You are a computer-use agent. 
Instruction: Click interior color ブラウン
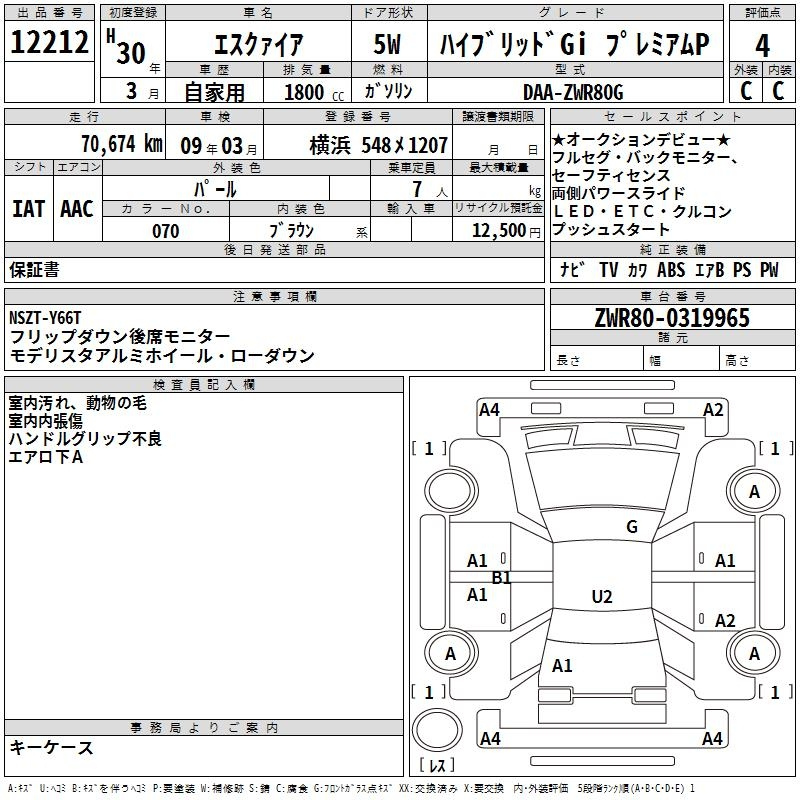coord(292,230)
